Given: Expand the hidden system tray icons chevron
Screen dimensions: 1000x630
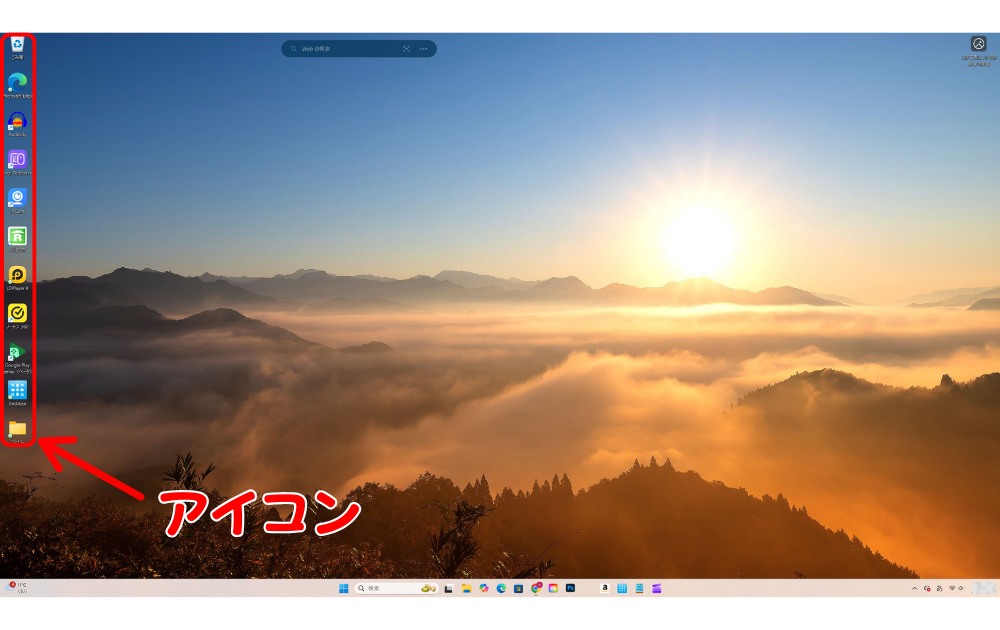Looking at the screenshot, I should (x=914, y=589).
